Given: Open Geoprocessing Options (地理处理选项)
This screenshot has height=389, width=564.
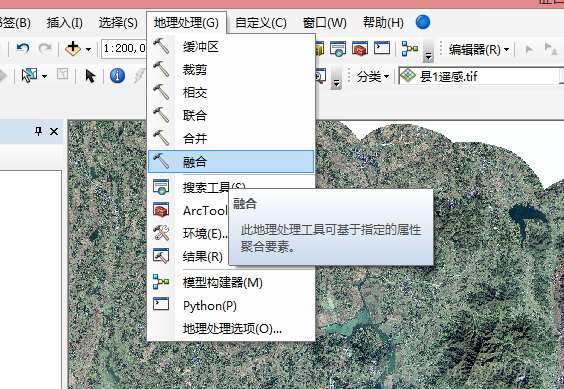Looking at the screenshot, I should [231, 329].
